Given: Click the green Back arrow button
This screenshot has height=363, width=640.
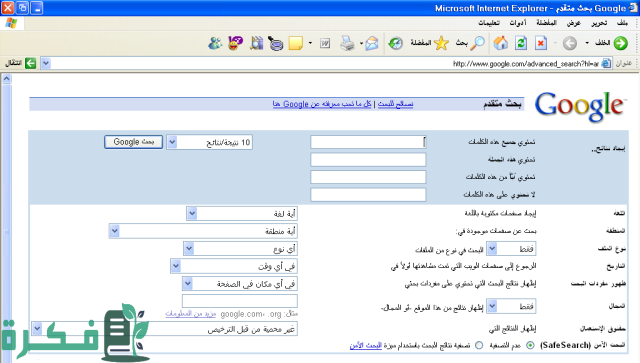Looking at the screenshot, I should [x=620, y=43].
